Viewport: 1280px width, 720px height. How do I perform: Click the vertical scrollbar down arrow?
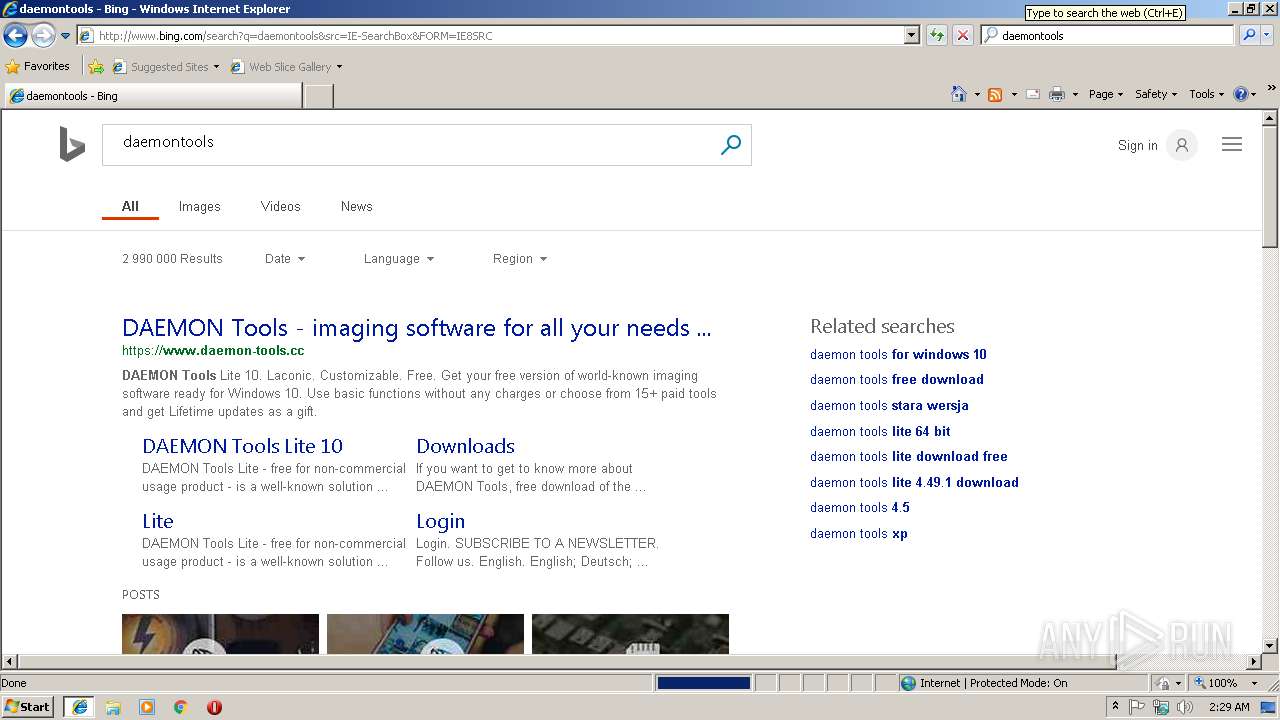1270,646
